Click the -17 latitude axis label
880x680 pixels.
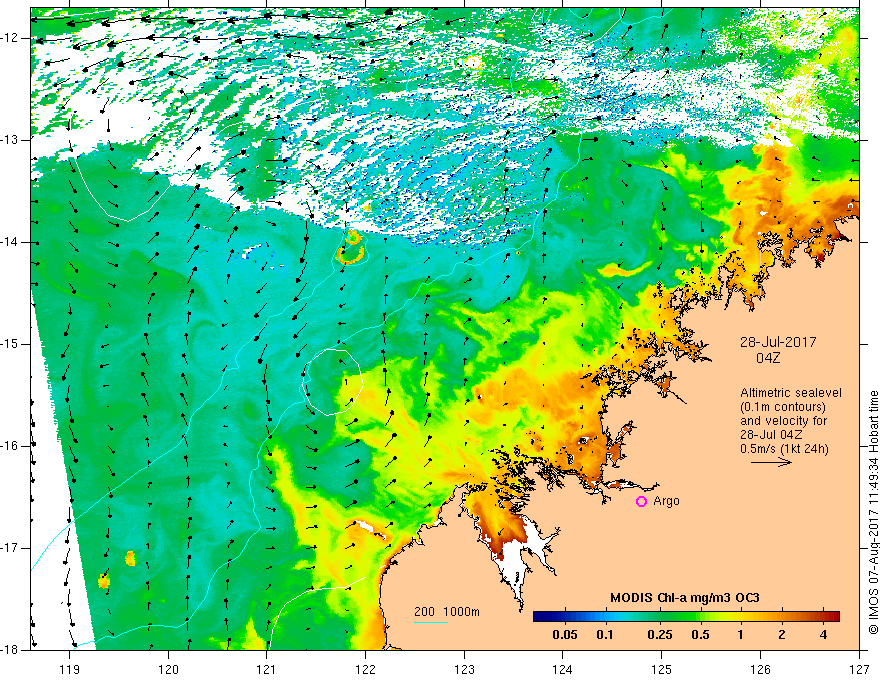[10, 548]
